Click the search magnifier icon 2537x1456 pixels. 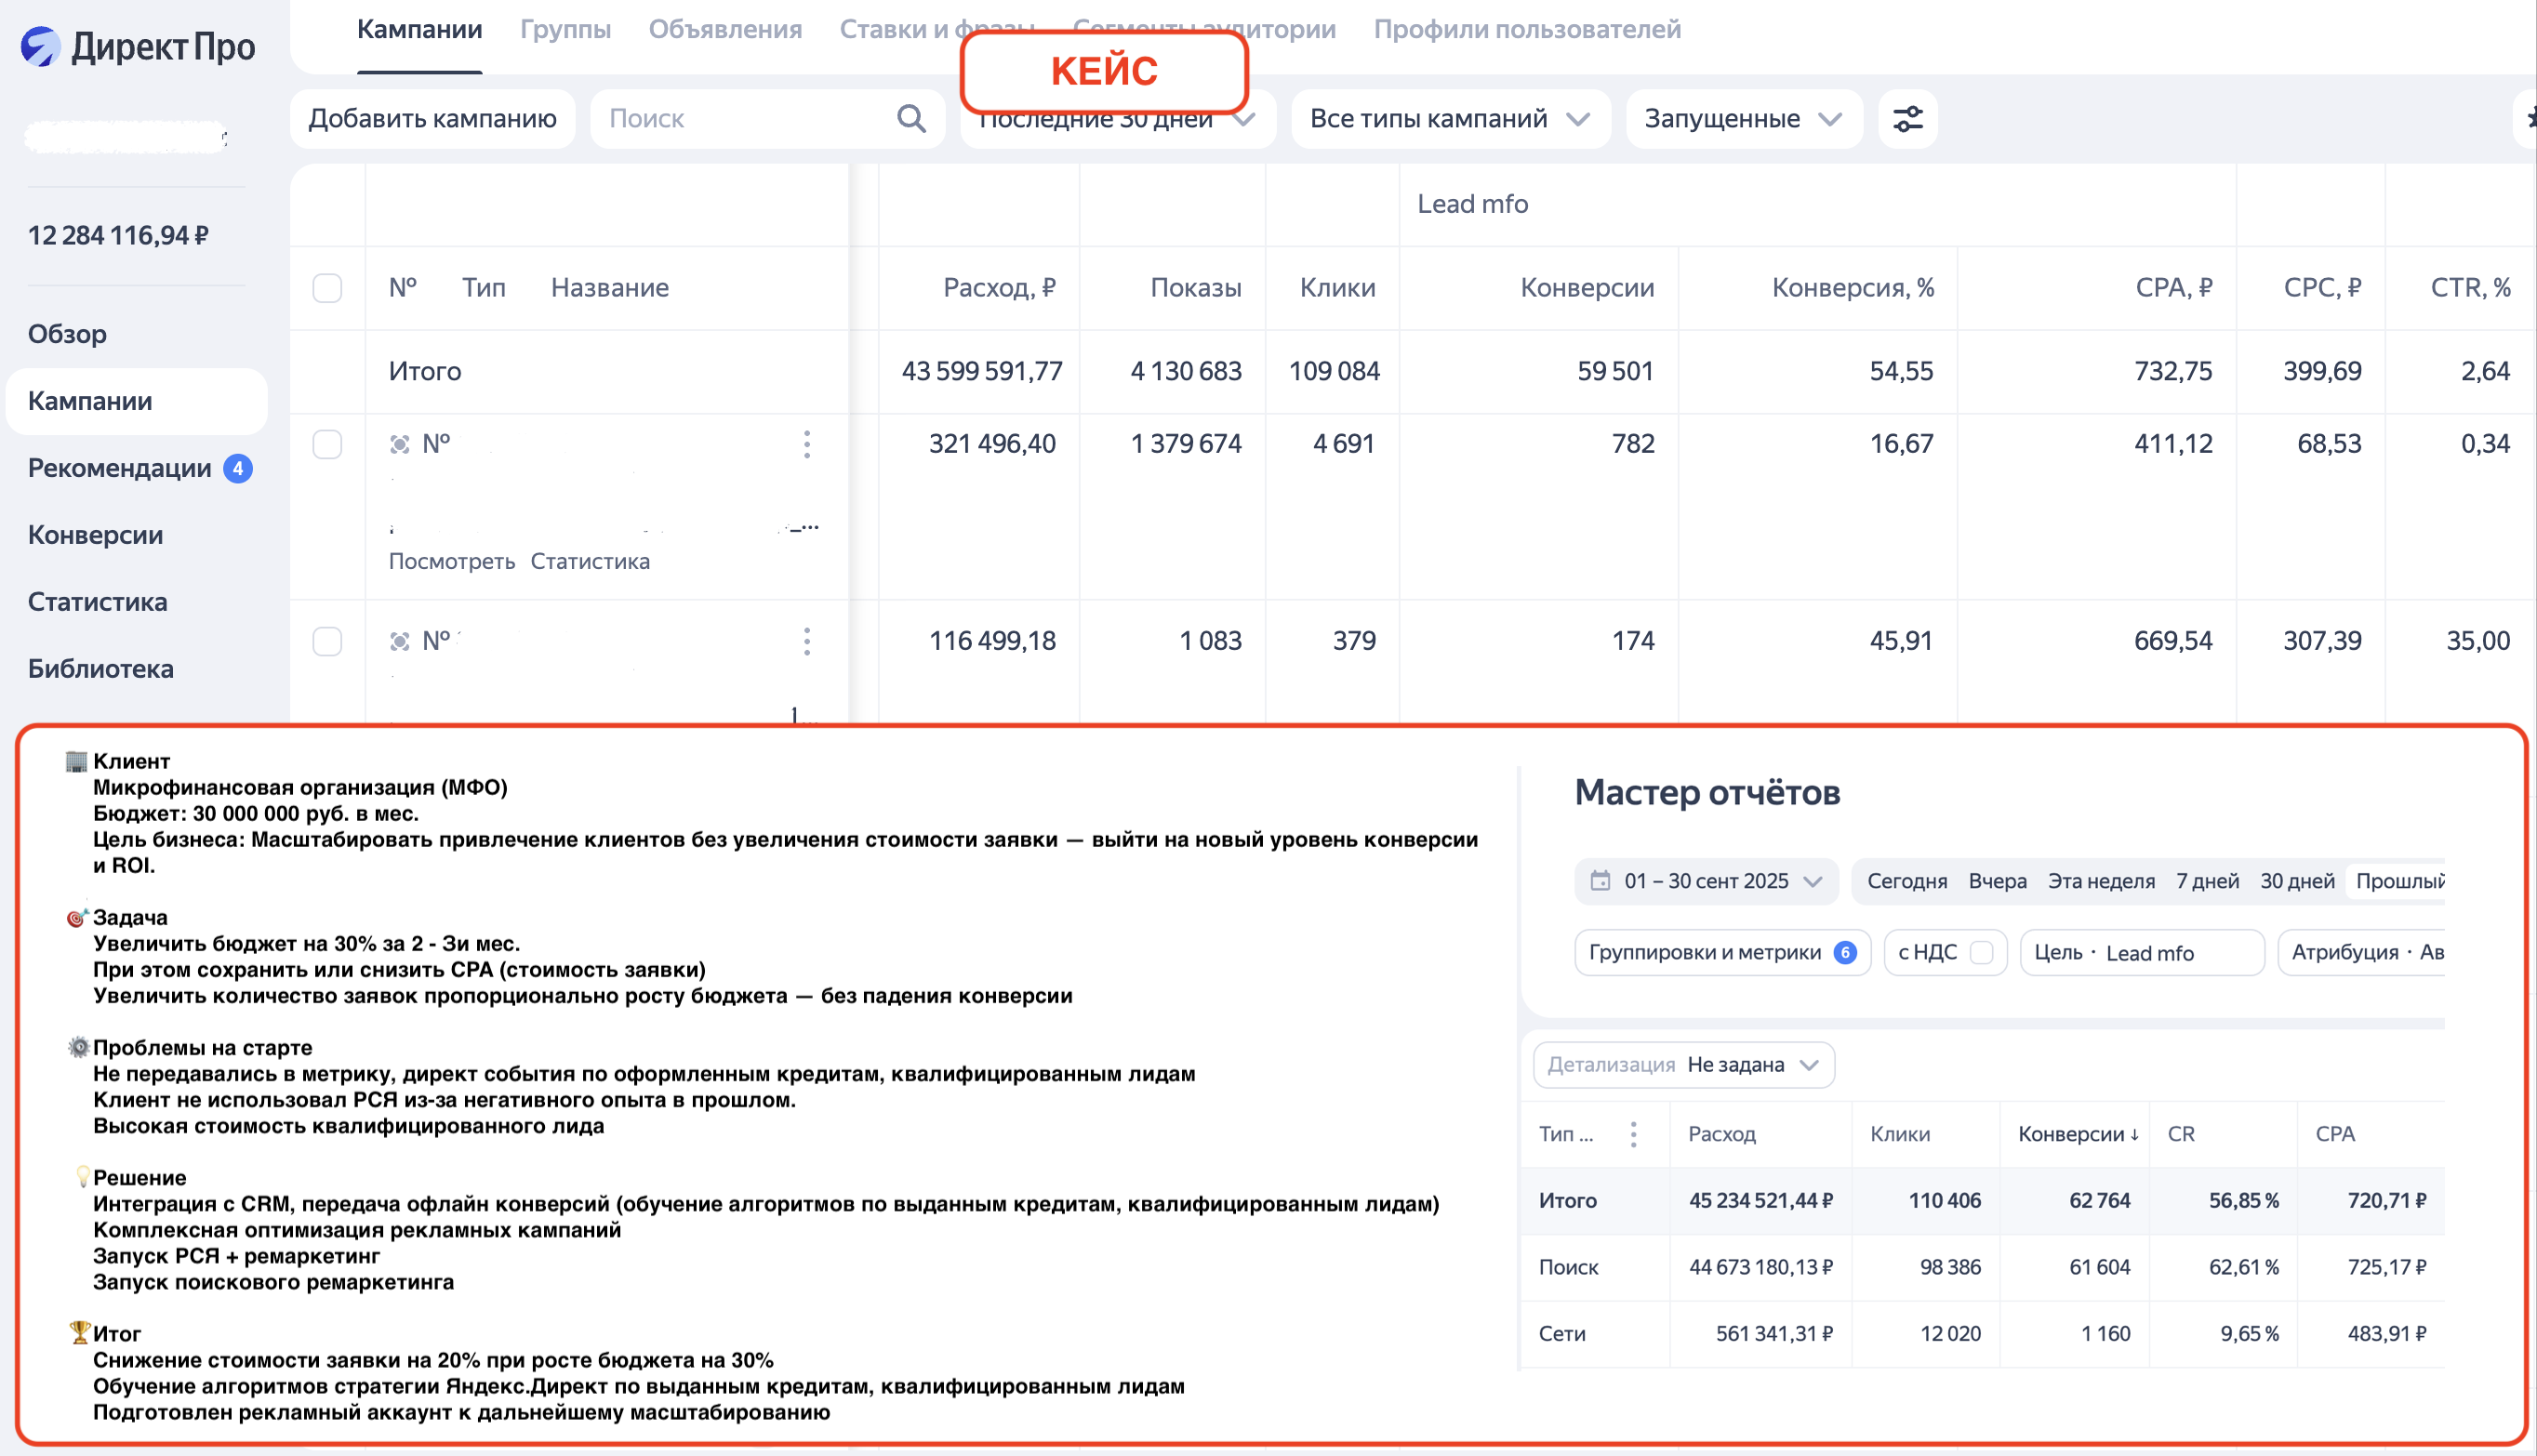point(910,119)
